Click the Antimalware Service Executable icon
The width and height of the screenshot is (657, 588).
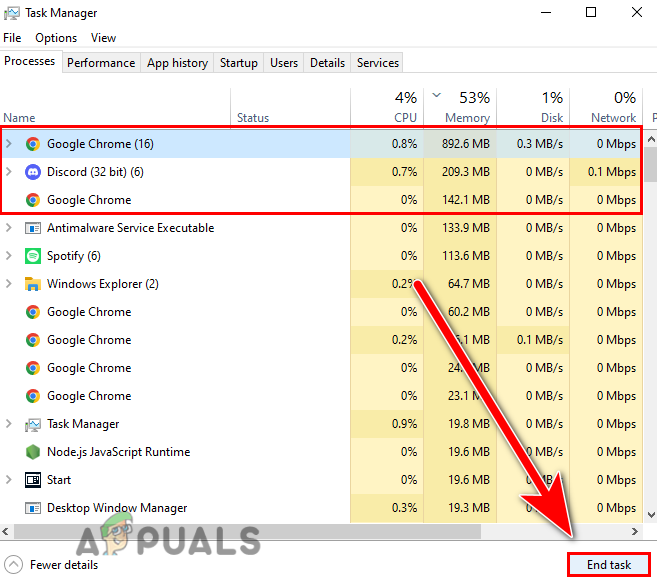tap(33, 228)
